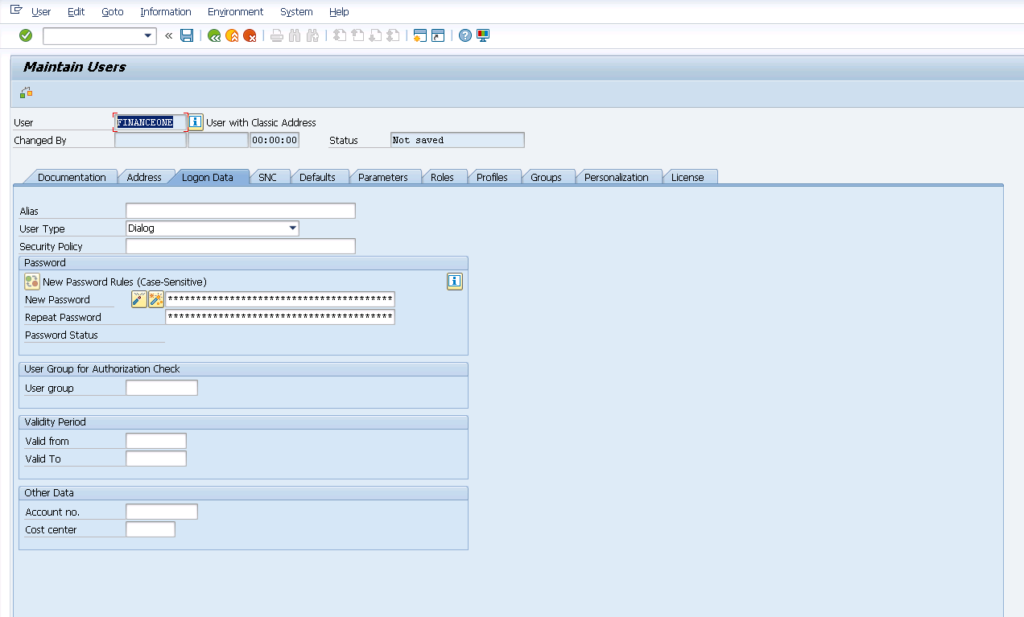Click the New Password Rules status icon
1024x617 pixels.
tap(32, 281)
